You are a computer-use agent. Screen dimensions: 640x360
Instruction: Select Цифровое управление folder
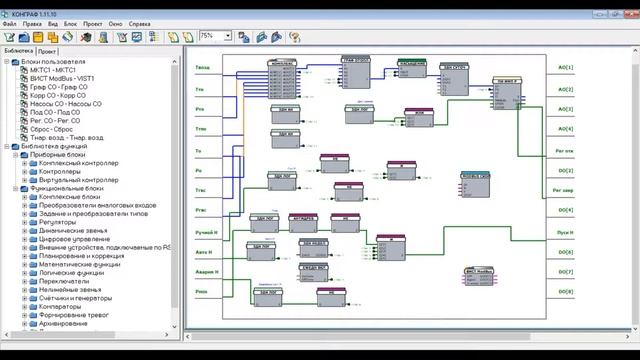74,239
